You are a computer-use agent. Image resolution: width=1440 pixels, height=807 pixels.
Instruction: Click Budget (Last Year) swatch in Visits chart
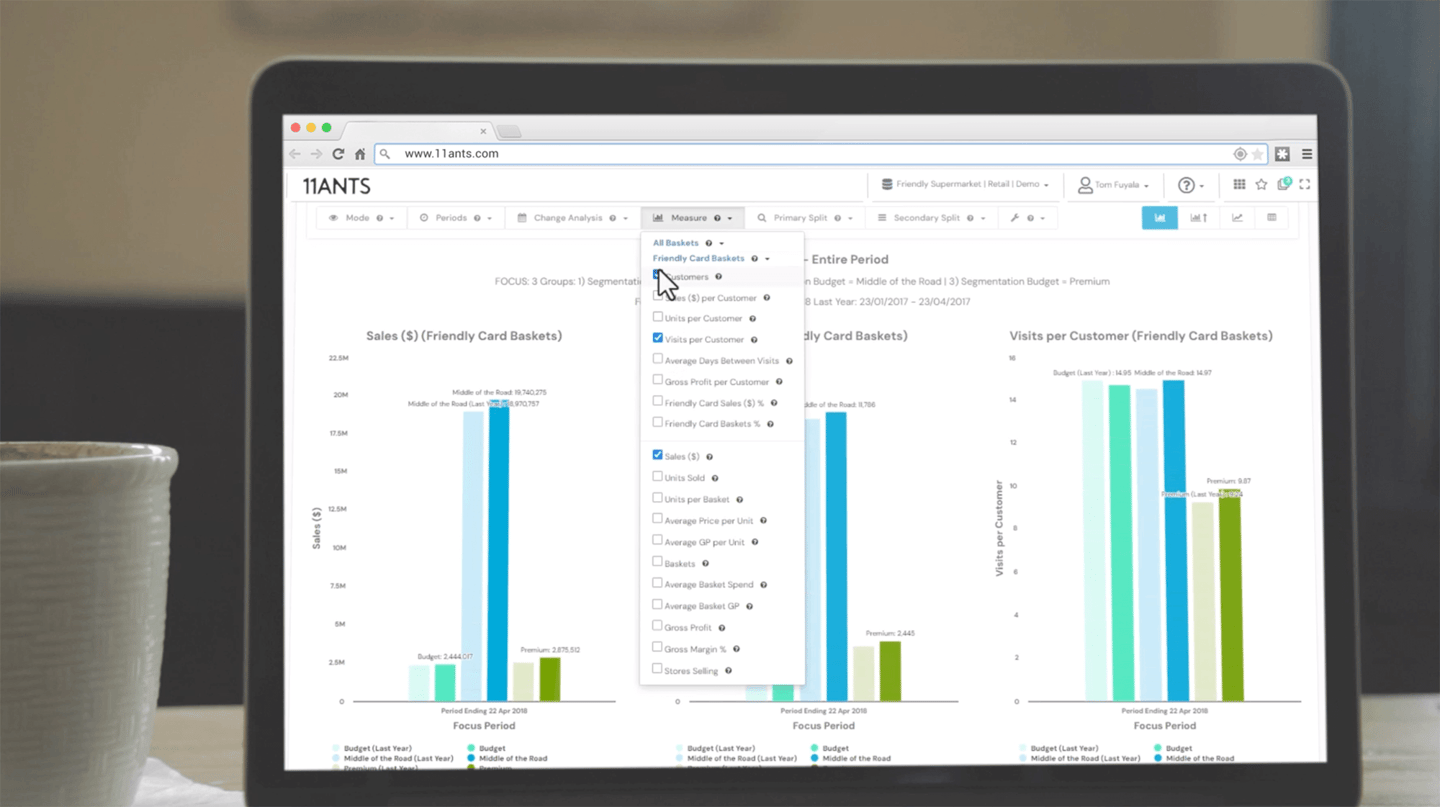point(1024,748)
